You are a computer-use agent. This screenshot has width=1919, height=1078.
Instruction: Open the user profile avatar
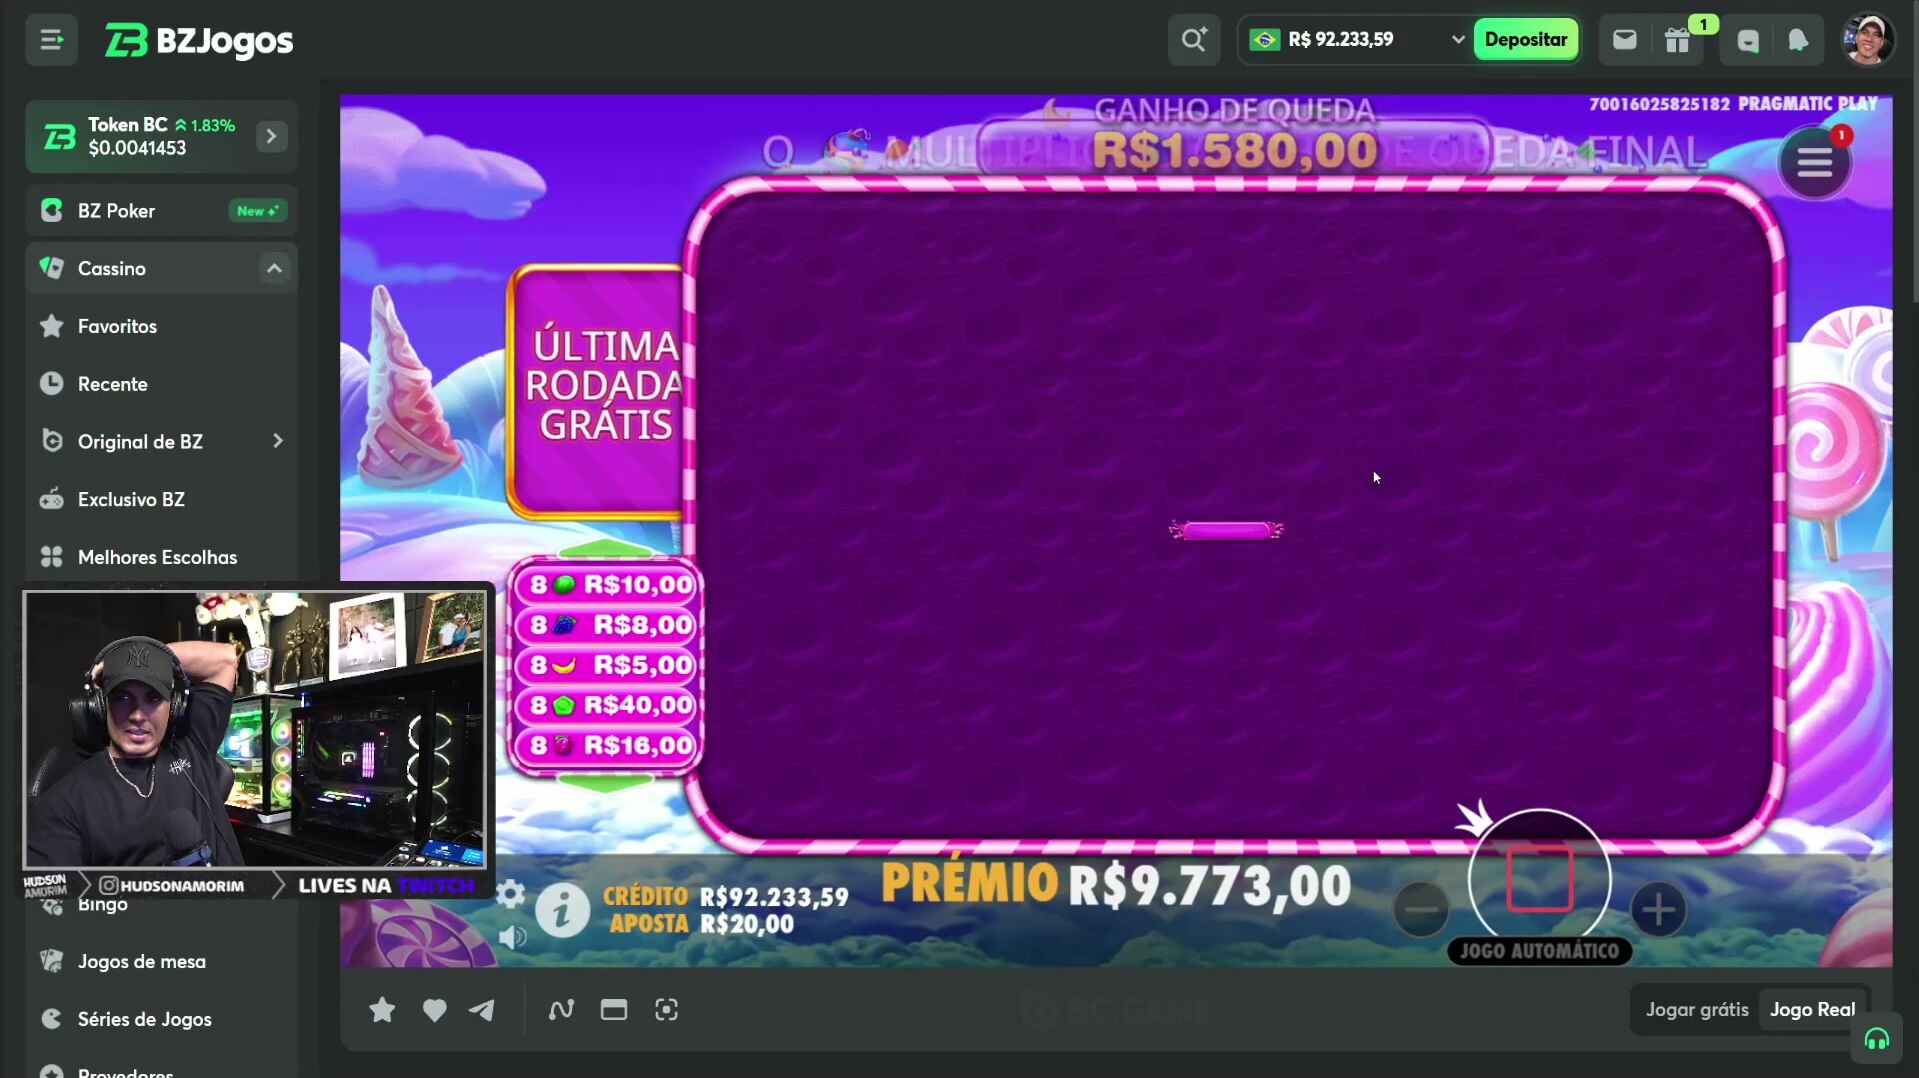(x=1867, y=40)
